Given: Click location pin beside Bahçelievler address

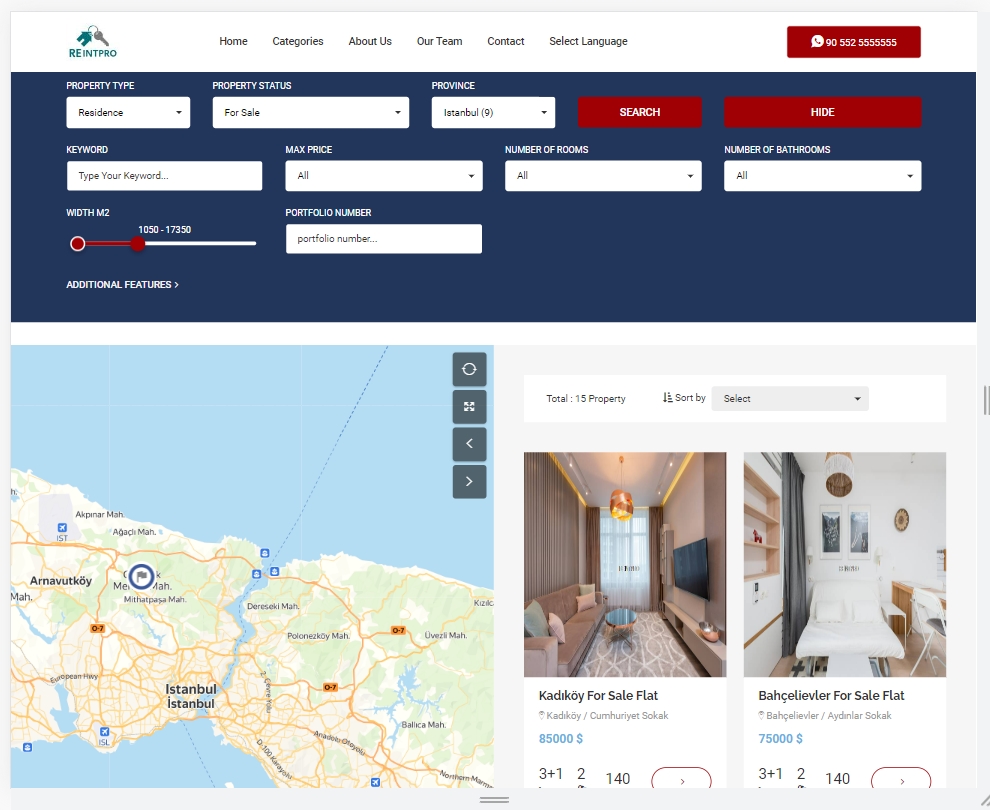Looking at the screenshot, I should tap(761, 715).
